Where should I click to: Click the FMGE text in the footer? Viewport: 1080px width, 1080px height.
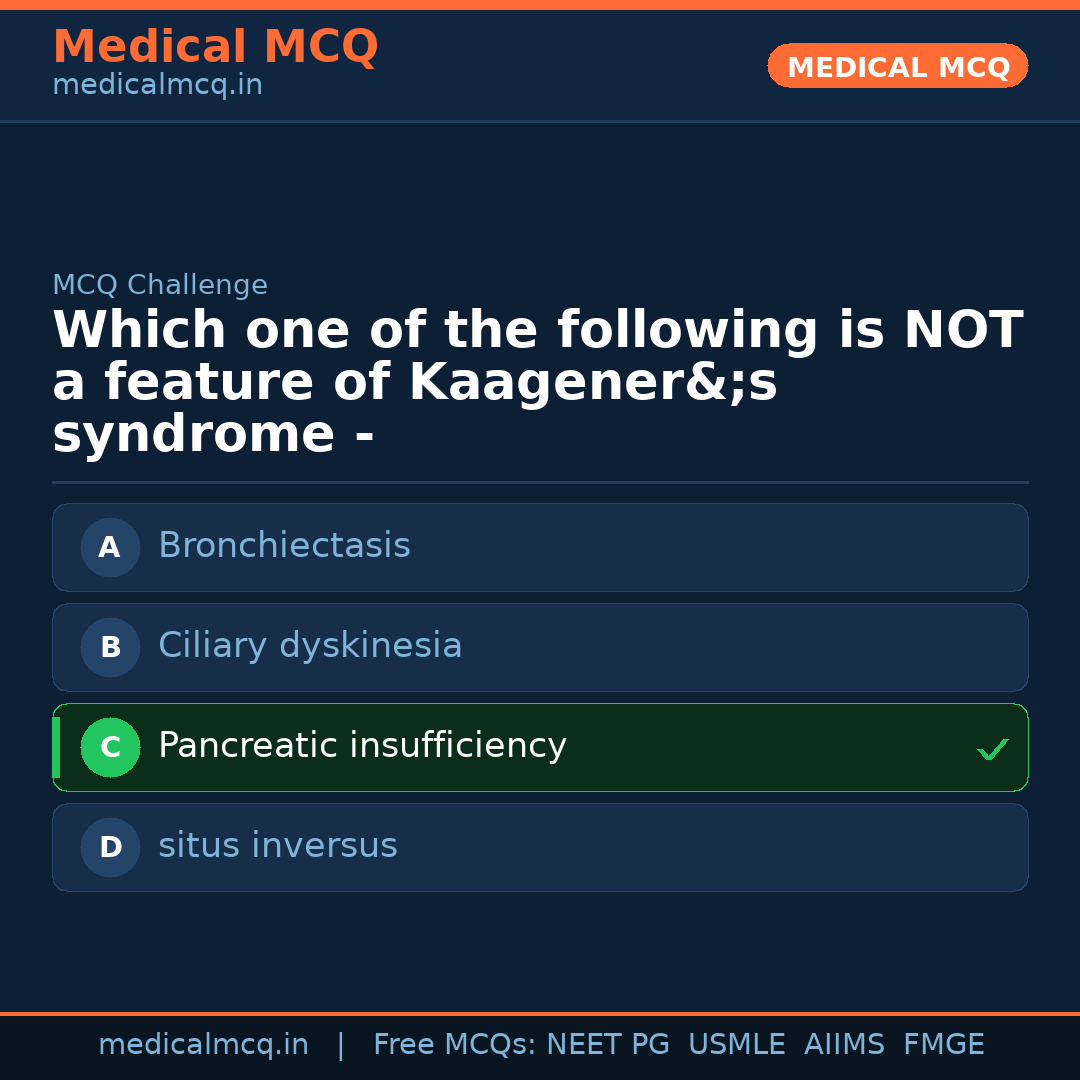pos(943,1043)
